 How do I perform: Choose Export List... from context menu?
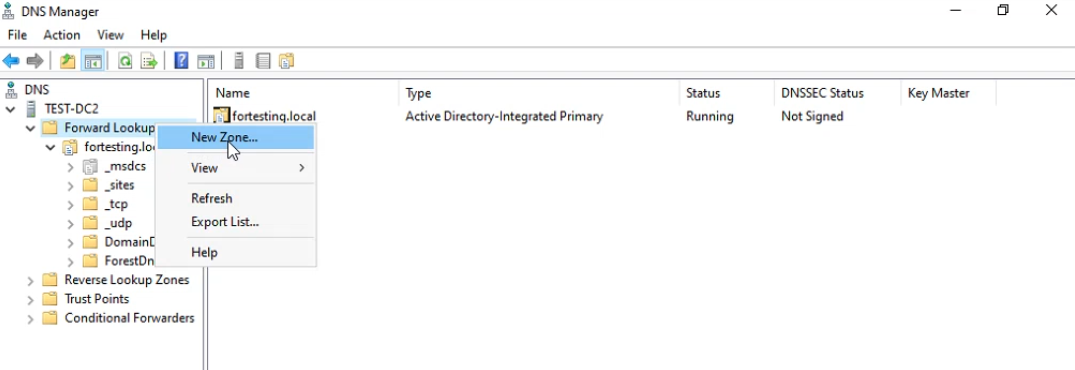pos(236,222)
